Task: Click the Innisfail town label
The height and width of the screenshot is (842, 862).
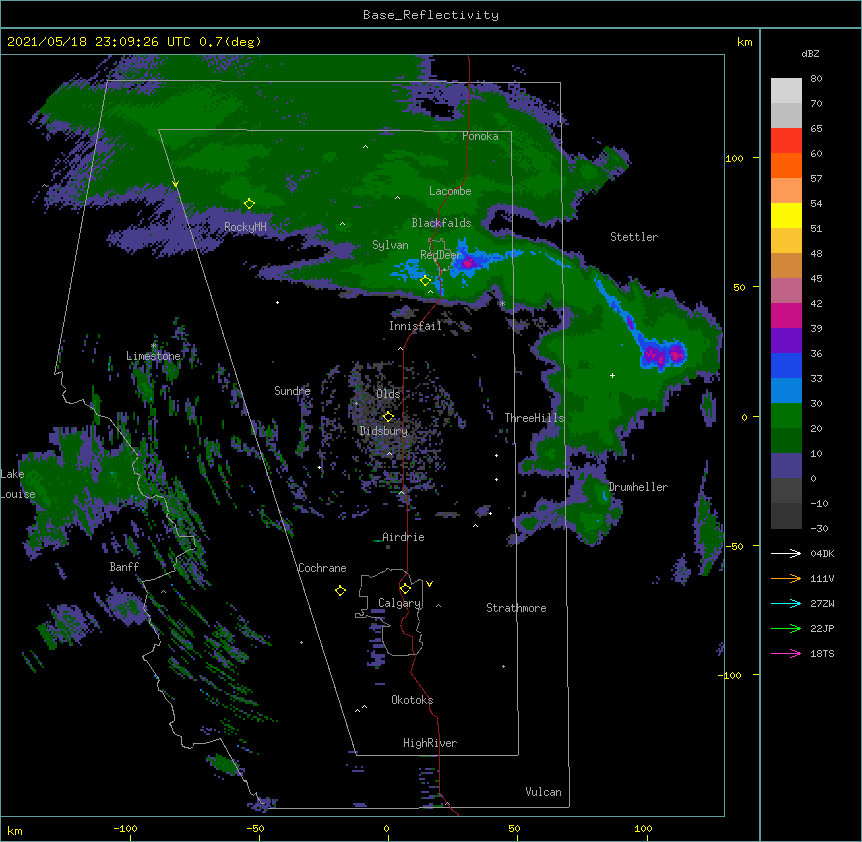Action: 415,326
